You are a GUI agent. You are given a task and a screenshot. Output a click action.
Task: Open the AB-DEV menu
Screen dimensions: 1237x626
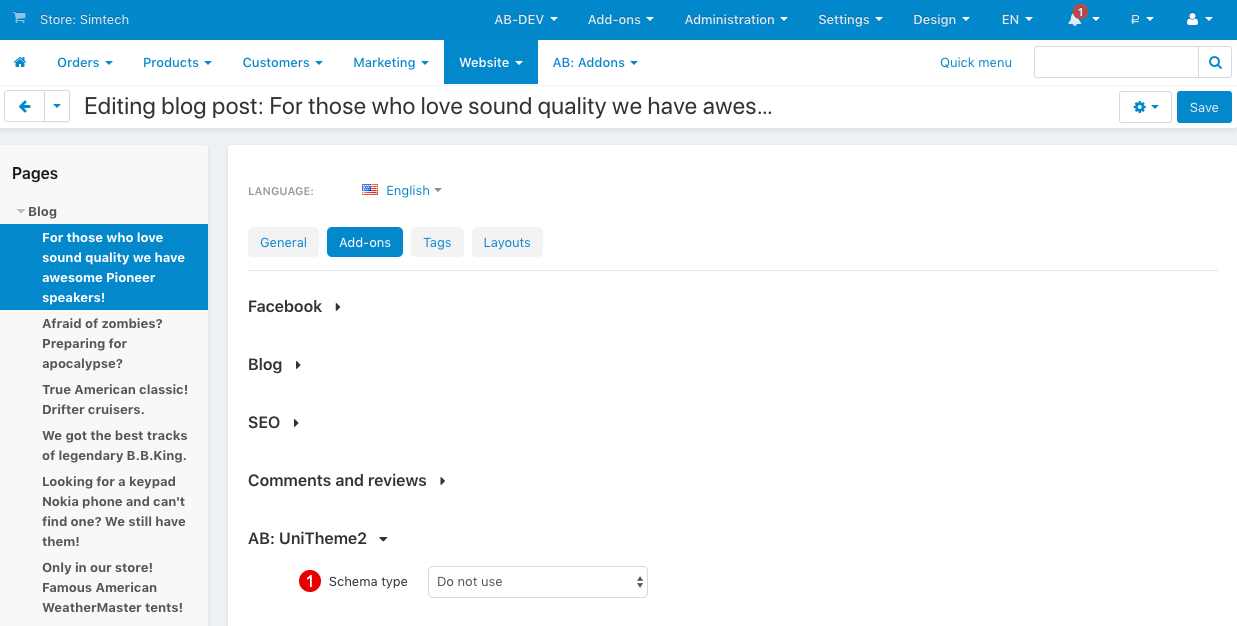click(526, 19)
